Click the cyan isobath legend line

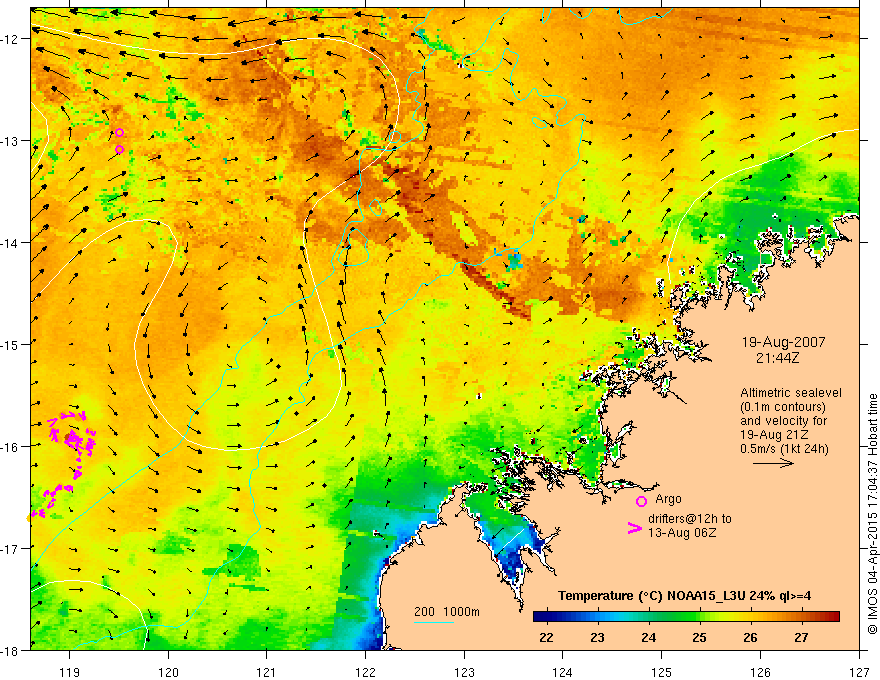433,622
